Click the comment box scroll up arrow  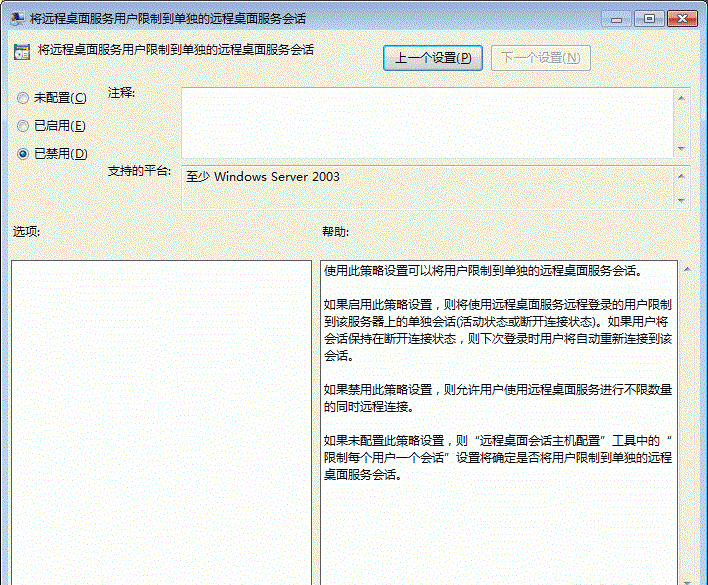(681, 98)
